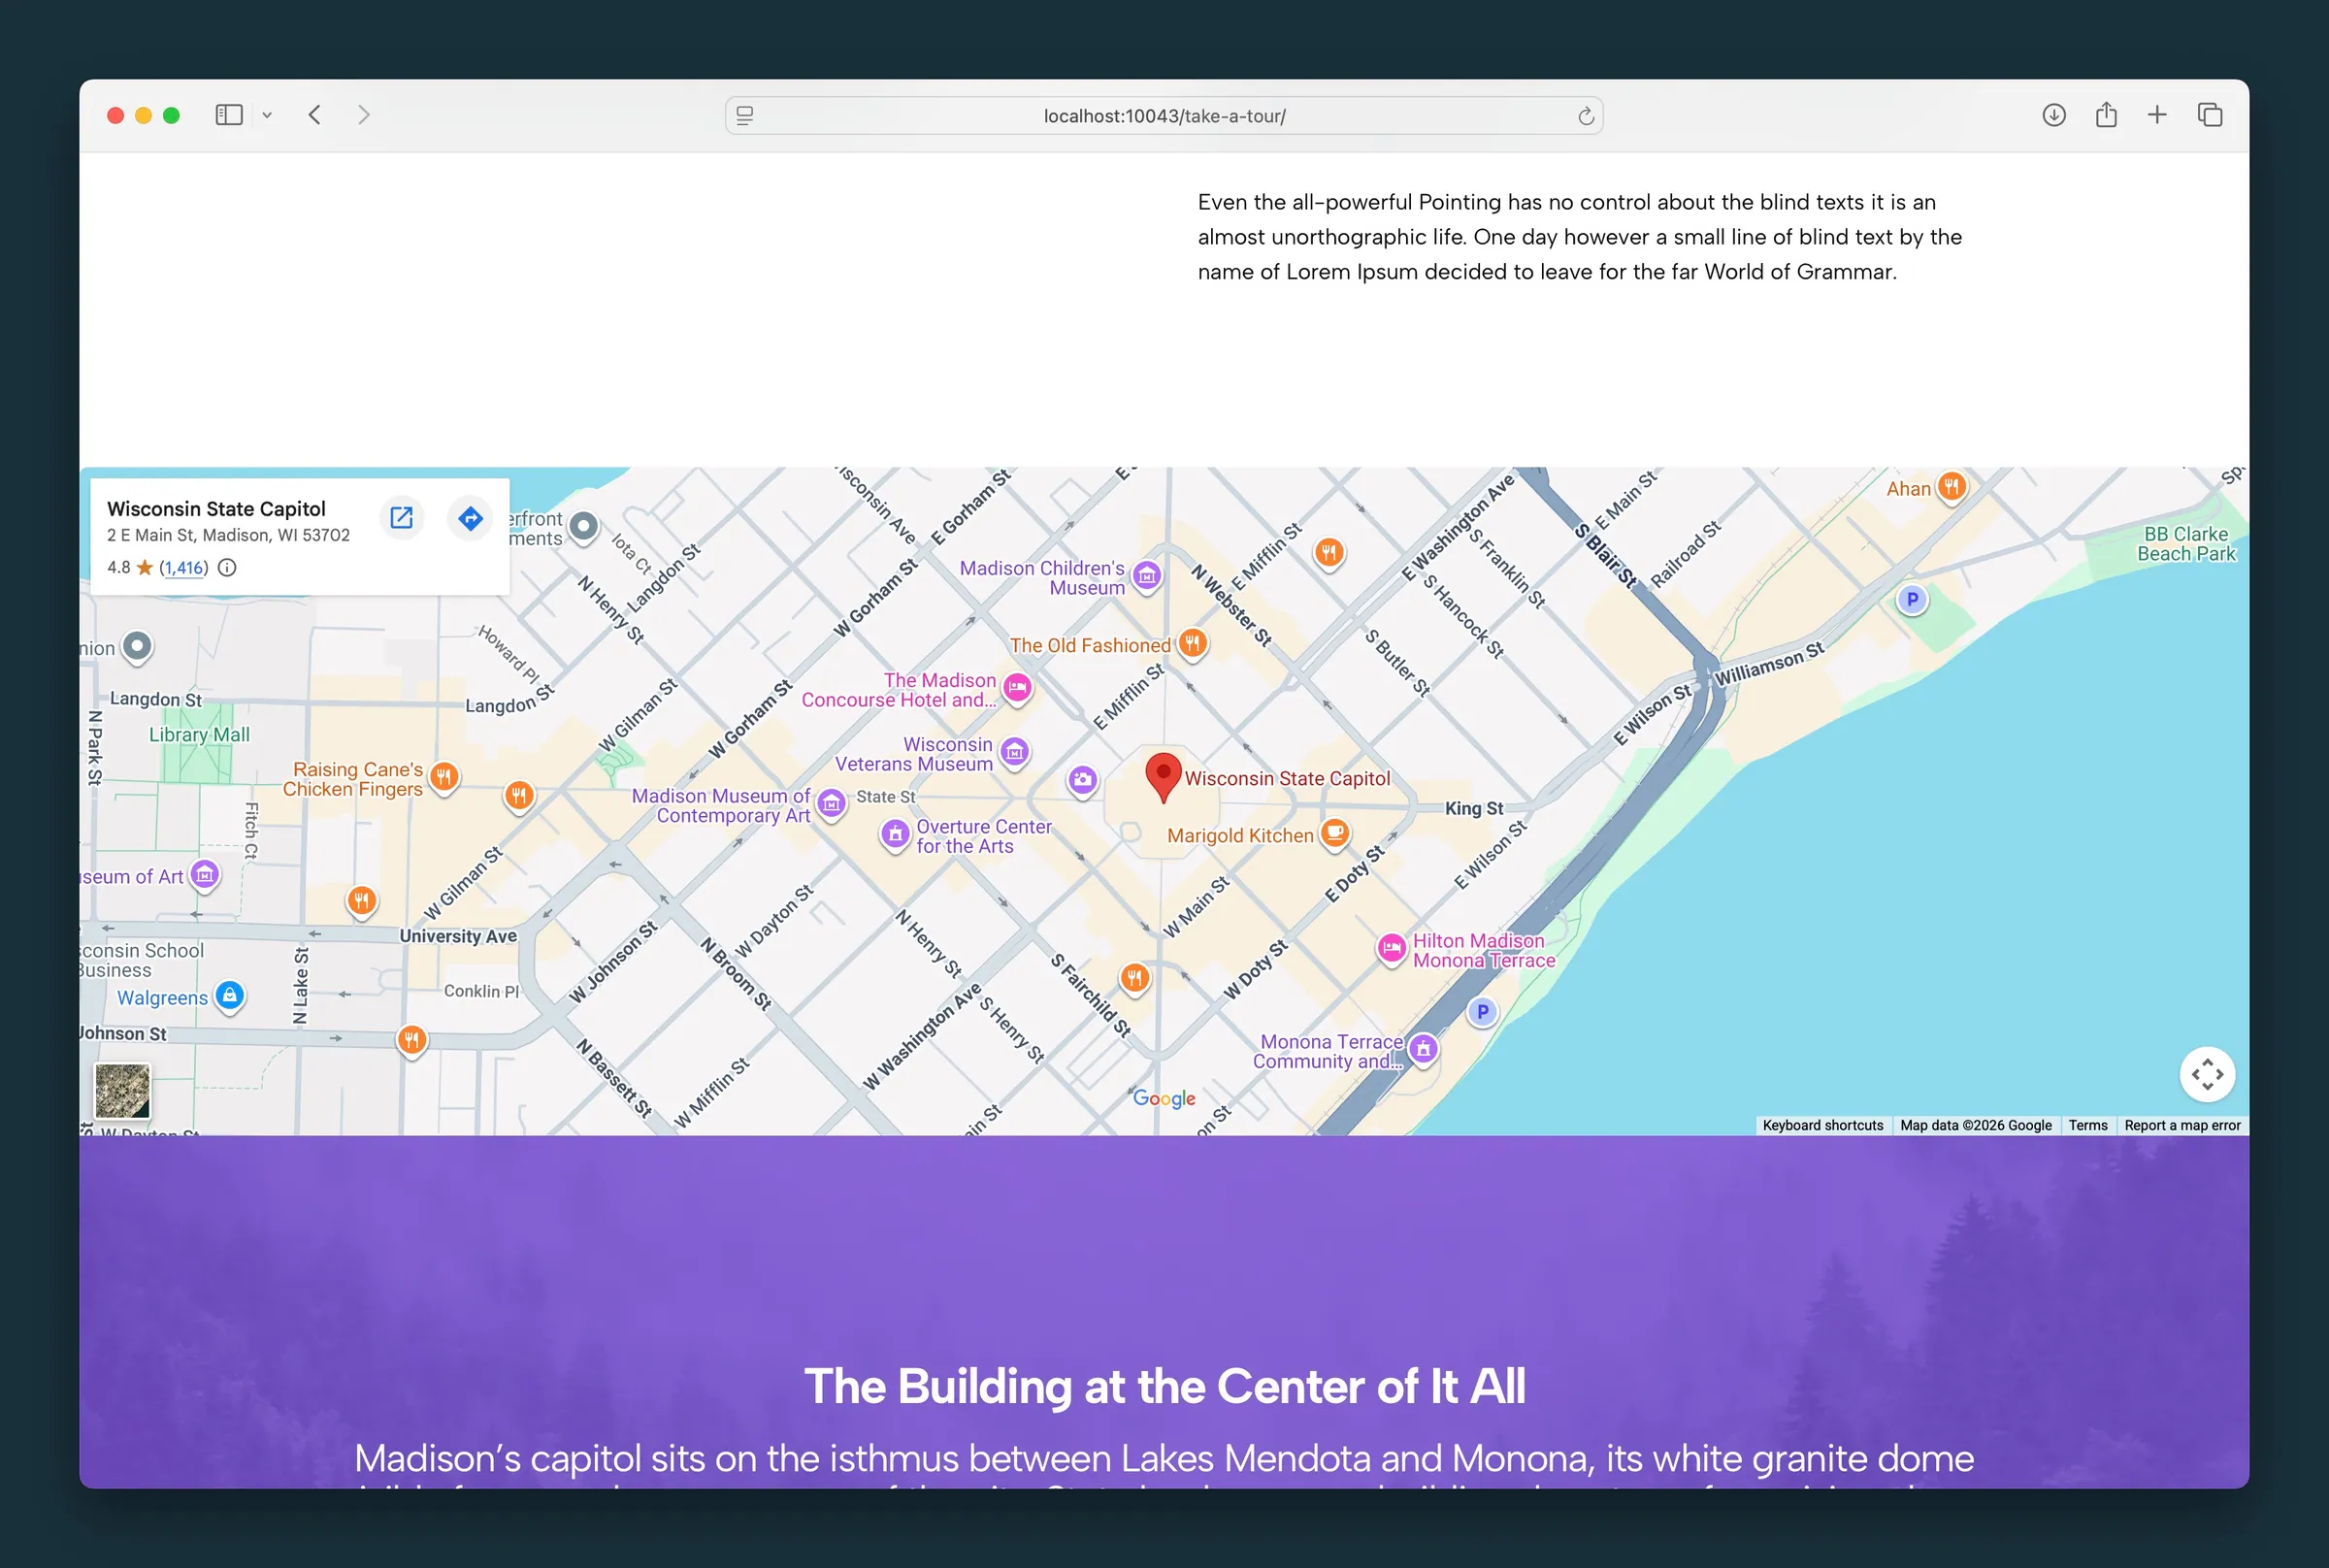The image size is (2329, 1568).
Task: Click the 2 E Main St address text
Action: 229,535
